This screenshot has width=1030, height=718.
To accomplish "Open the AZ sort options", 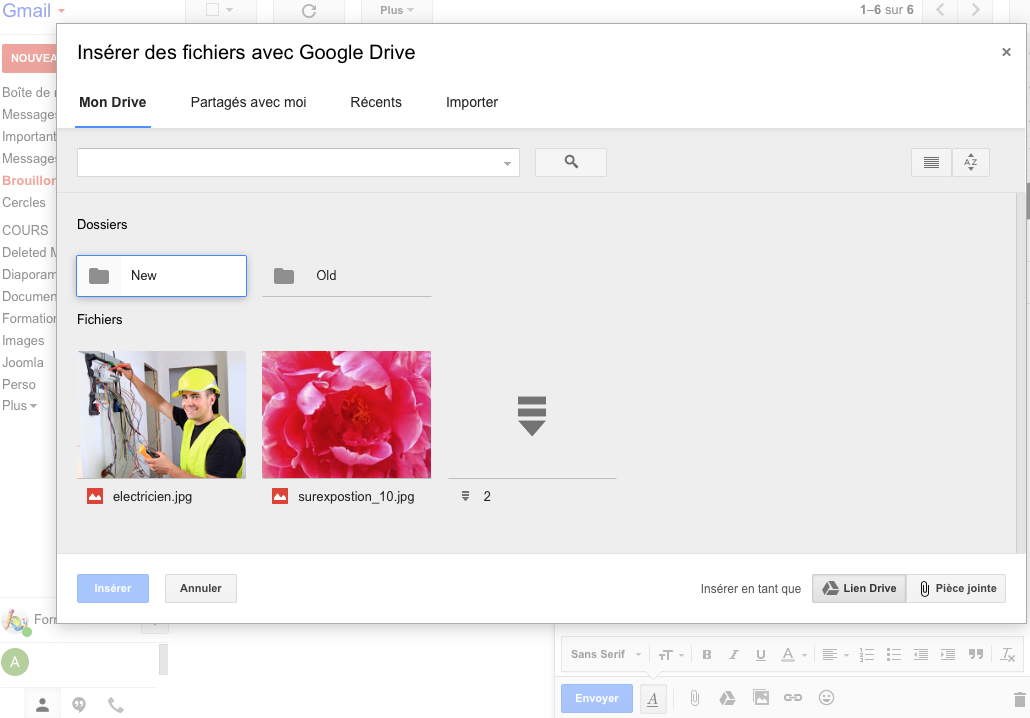I will pos(971,162).
